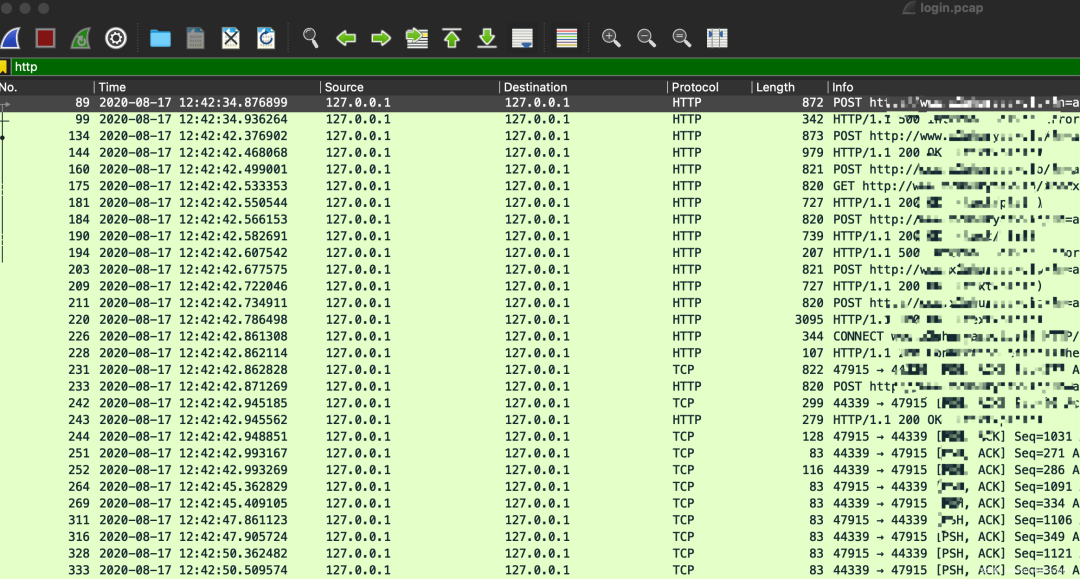The width and height of the screenshot is (1080, 579).
Task: Sort by the No. column header
Action: (46, 87)
